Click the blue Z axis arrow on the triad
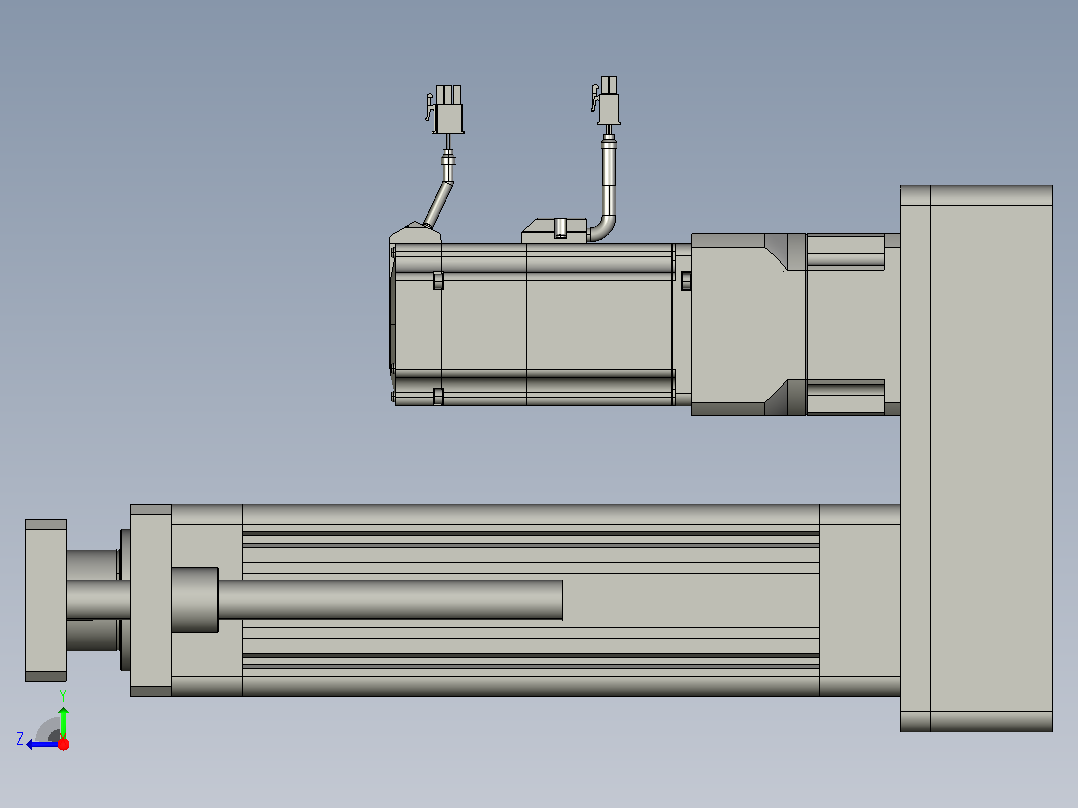Viewport: 1078px width, 808px height. (41, 745)
